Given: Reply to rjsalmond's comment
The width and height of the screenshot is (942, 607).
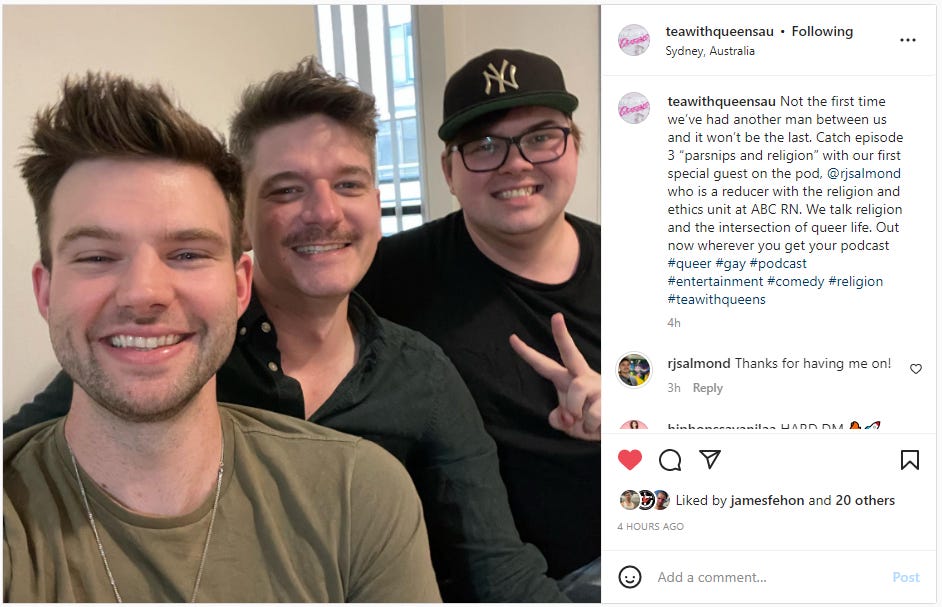Looking at the screenshot, I should (707, 388).
